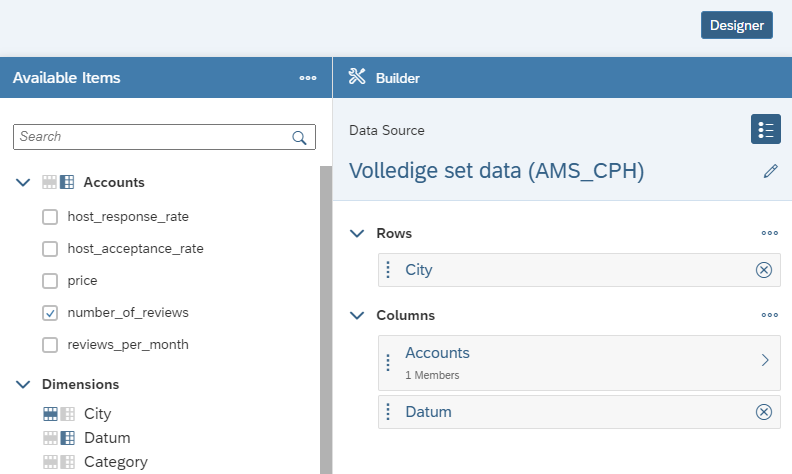Click the Designer button
This screenshot has width=792, height=474.
pos(736,25)
